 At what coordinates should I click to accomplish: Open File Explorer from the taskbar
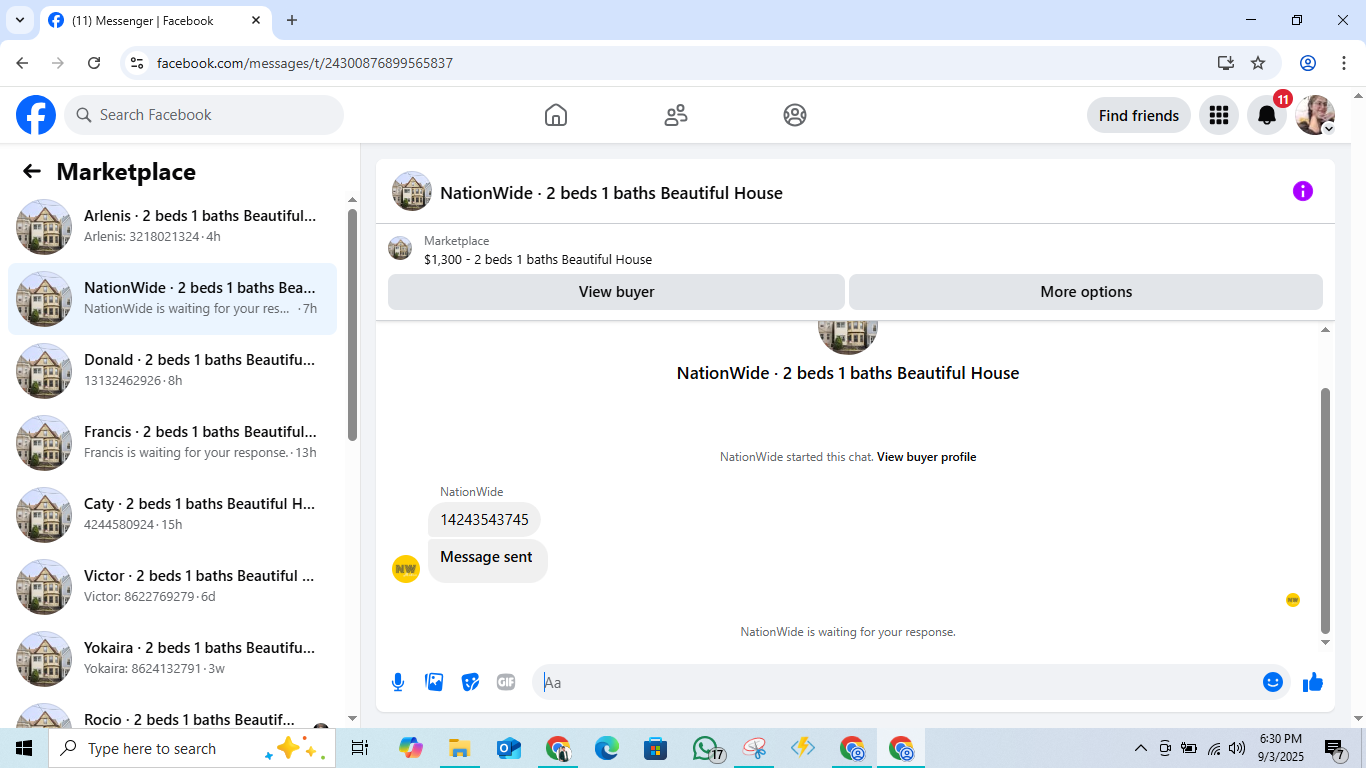click(459, 748)
